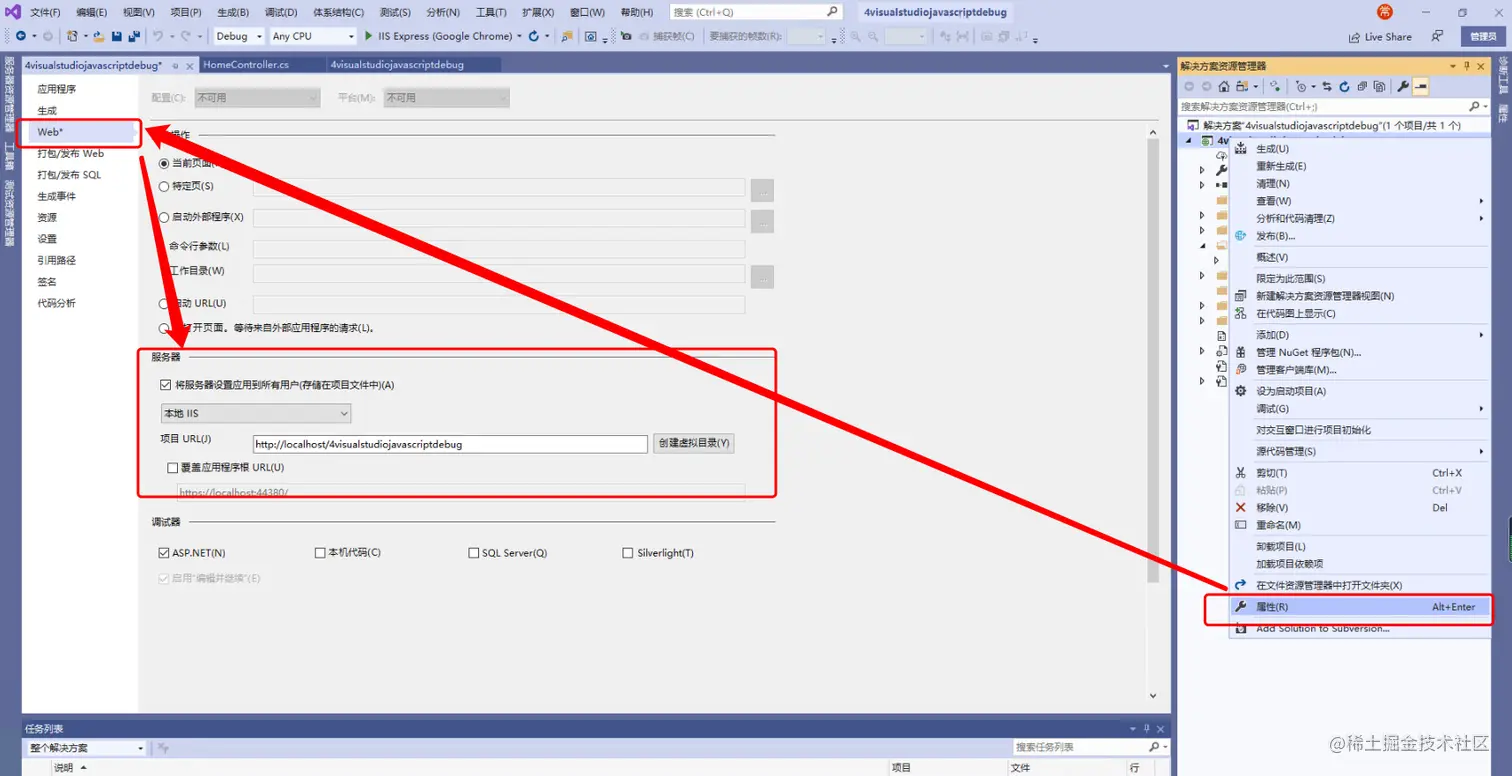Click the user account avatar icon
The image size is (1512, 776).
1385,11
